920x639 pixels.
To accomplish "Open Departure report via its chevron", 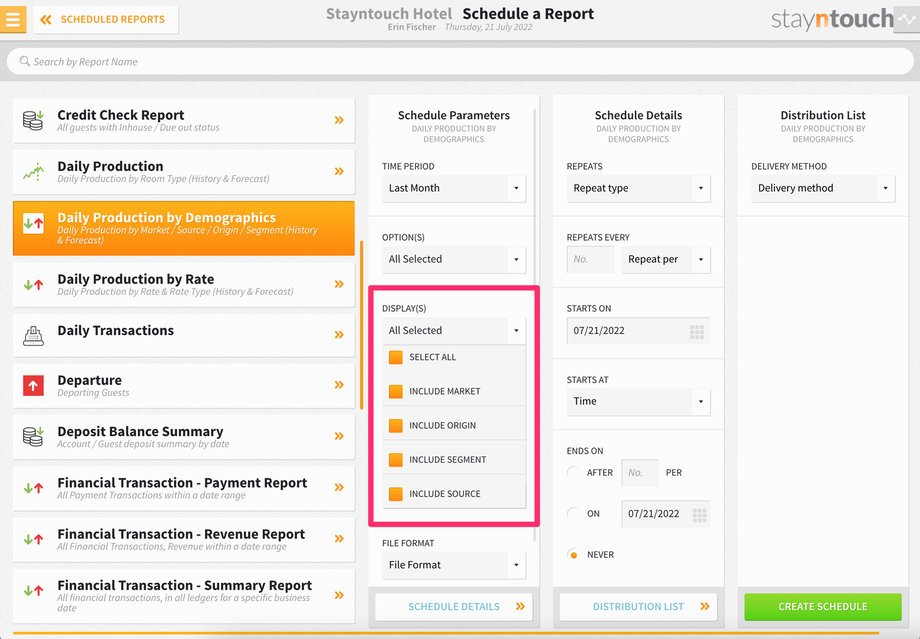I will point(339,385).
